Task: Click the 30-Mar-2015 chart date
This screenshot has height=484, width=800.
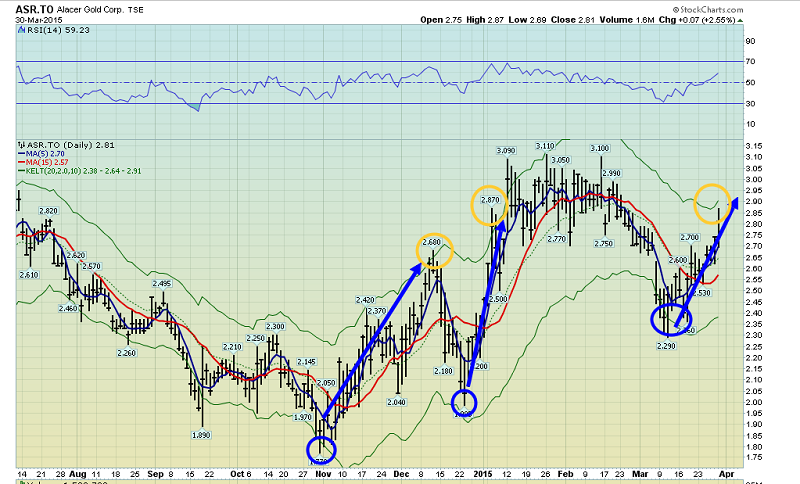Action: coord(38,20)
